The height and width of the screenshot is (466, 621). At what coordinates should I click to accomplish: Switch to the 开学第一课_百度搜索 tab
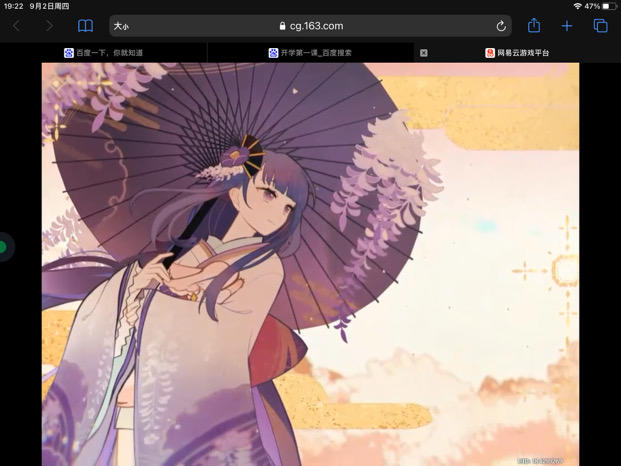point(310,53)
